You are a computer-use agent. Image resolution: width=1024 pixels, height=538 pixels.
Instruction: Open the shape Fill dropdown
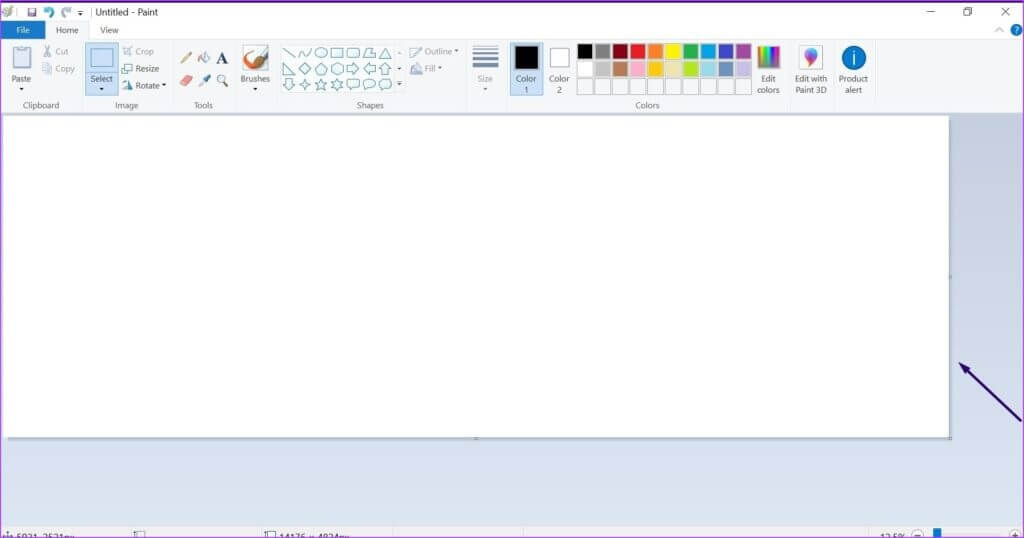pyautogui.click(x=426, y=68)
